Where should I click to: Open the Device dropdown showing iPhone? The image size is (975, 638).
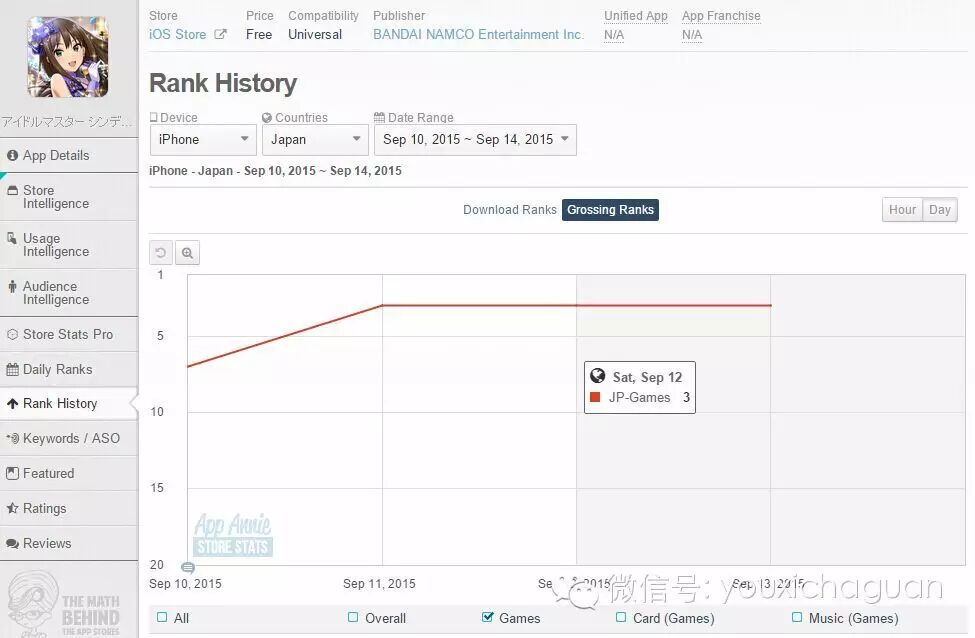pos(203,140)
